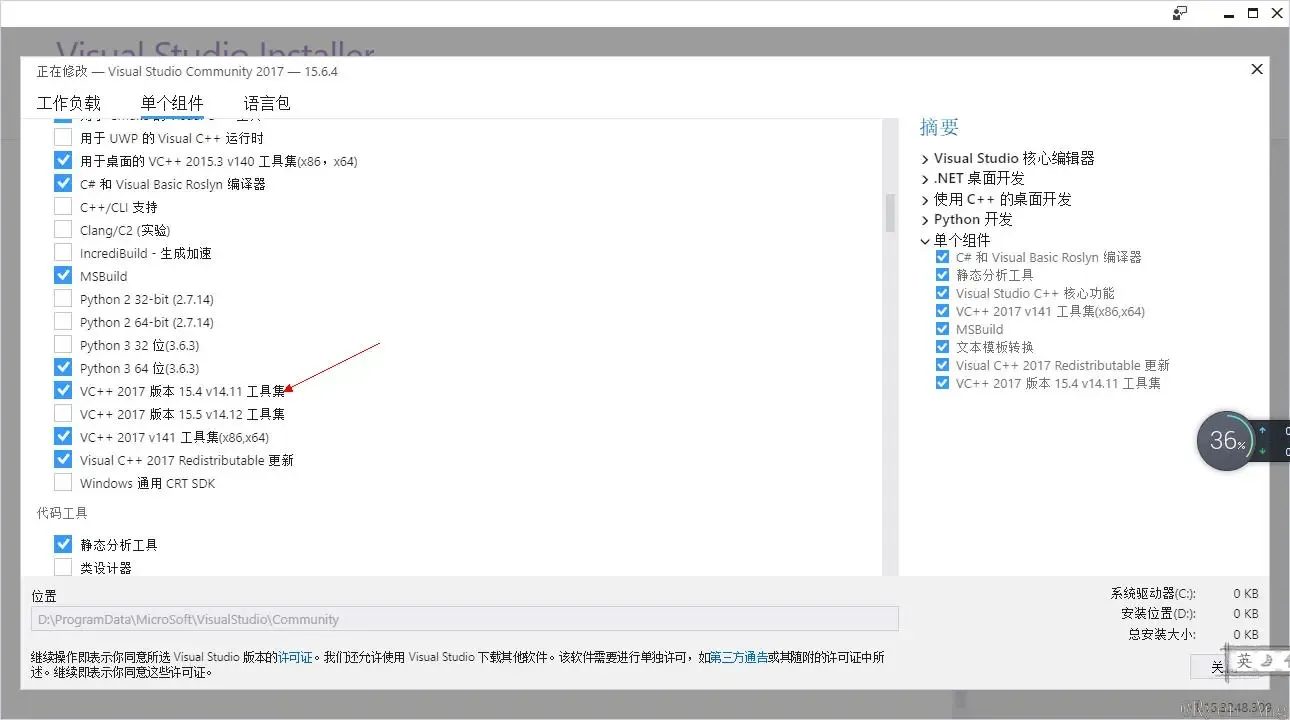
Task: Uncheck VC++ 2017 版本 15.4 v14.11 工具集 in summary
Action: click(x=942, y=383)
